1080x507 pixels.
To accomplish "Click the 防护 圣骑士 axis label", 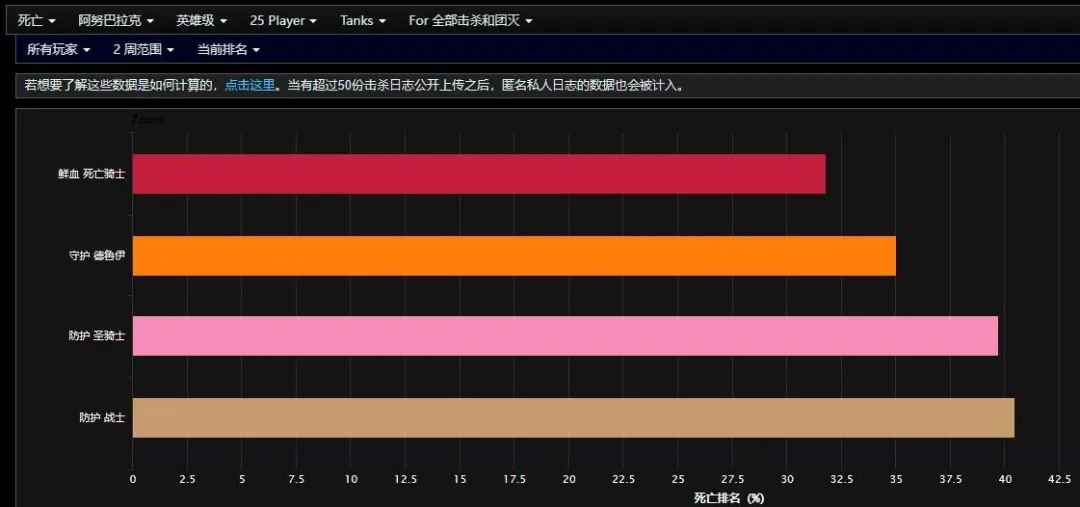I will pyautogui.click(x=97, y=337).
